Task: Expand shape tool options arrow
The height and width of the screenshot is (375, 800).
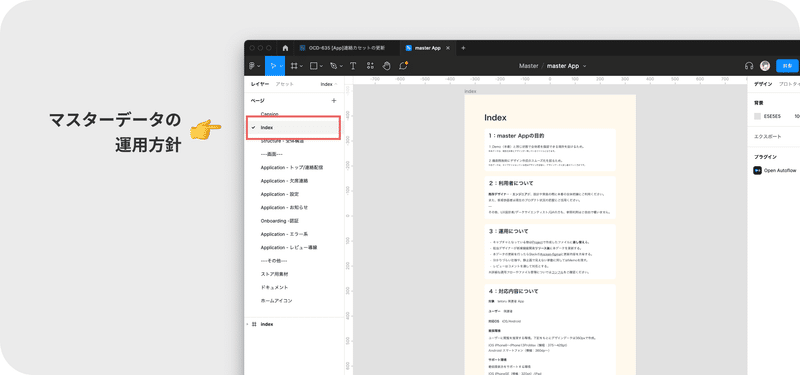Action: click(x=321, y=66)
